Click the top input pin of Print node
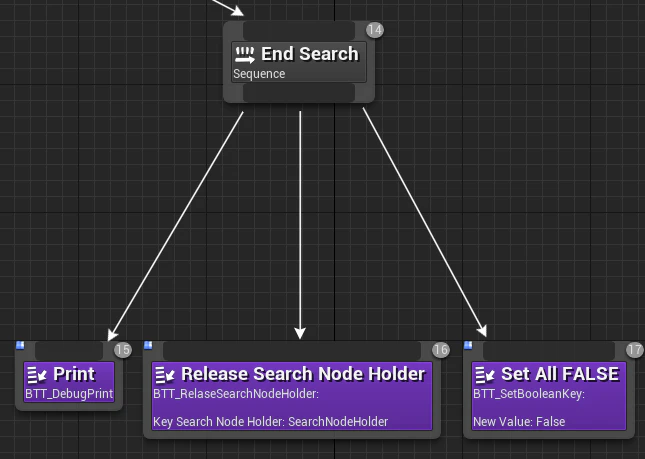Image resolution: width=645 pixels, height=459 pixels. [x=69, y=351]
